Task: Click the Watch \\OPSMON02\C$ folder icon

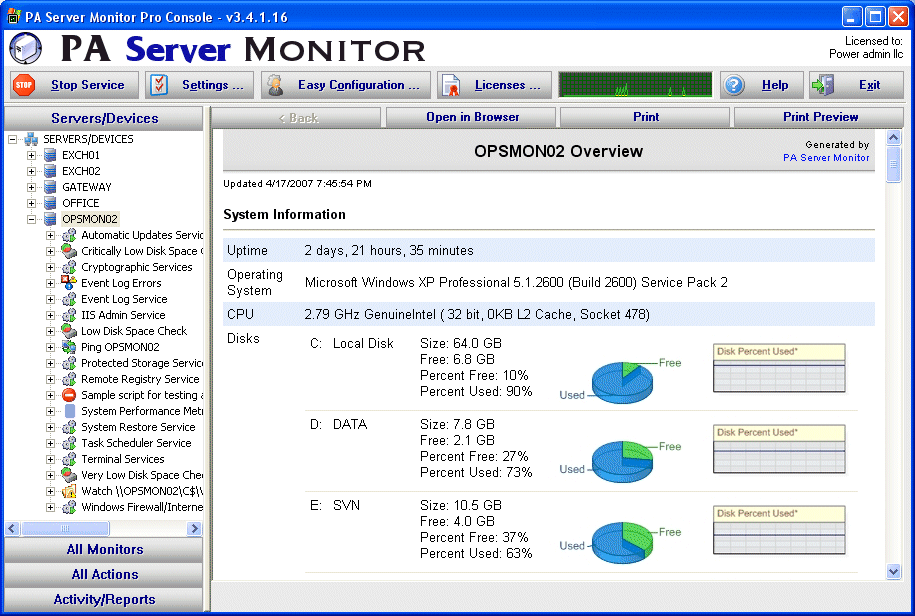Action: click(69, 491)
